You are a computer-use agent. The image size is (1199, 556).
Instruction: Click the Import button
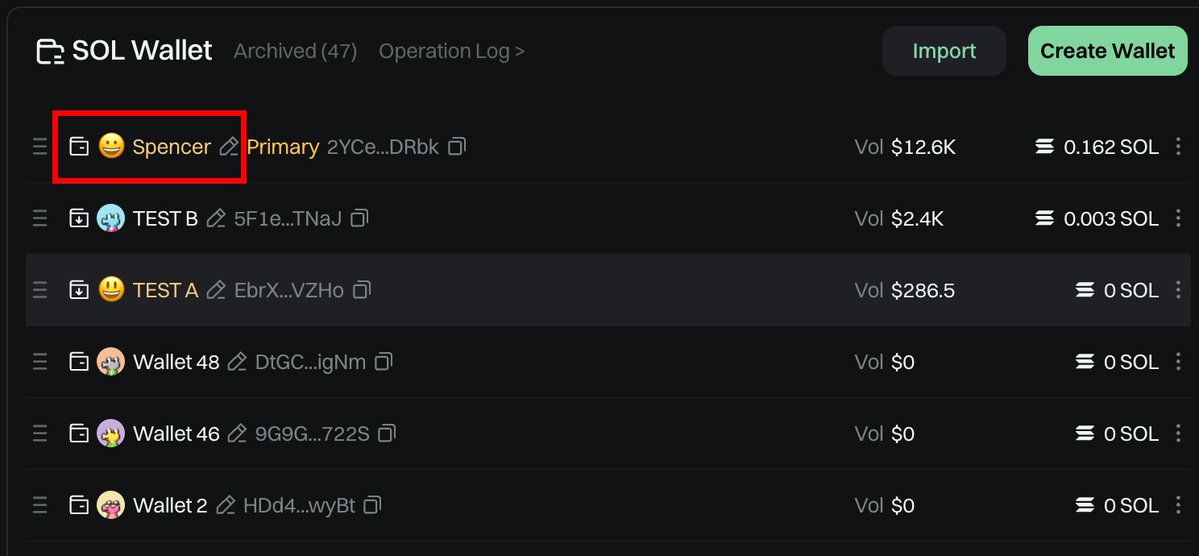pos(944,51)
